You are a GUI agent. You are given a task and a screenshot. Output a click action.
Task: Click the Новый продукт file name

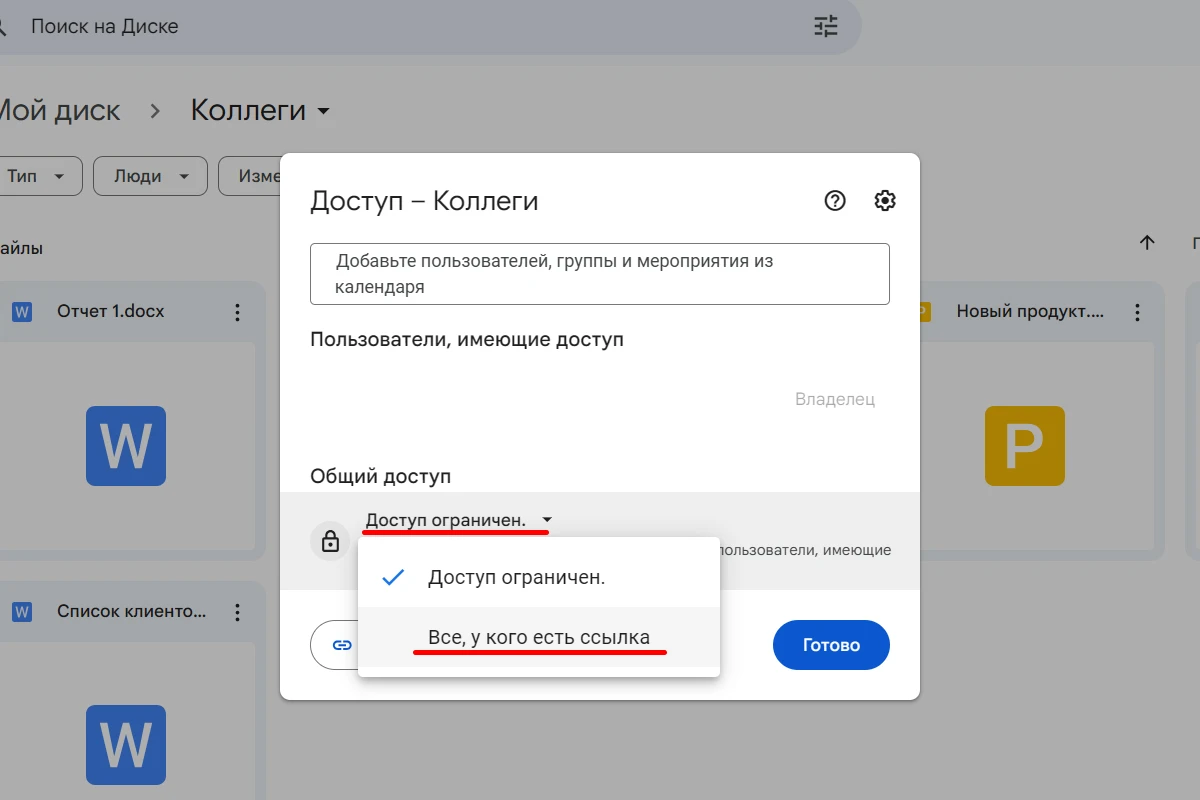click(x=1030, y=312)
